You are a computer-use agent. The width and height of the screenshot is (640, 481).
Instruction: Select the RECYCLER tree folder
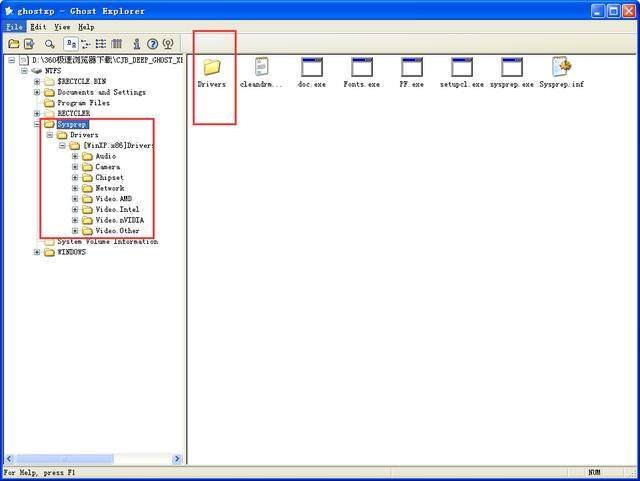(73, 114)
